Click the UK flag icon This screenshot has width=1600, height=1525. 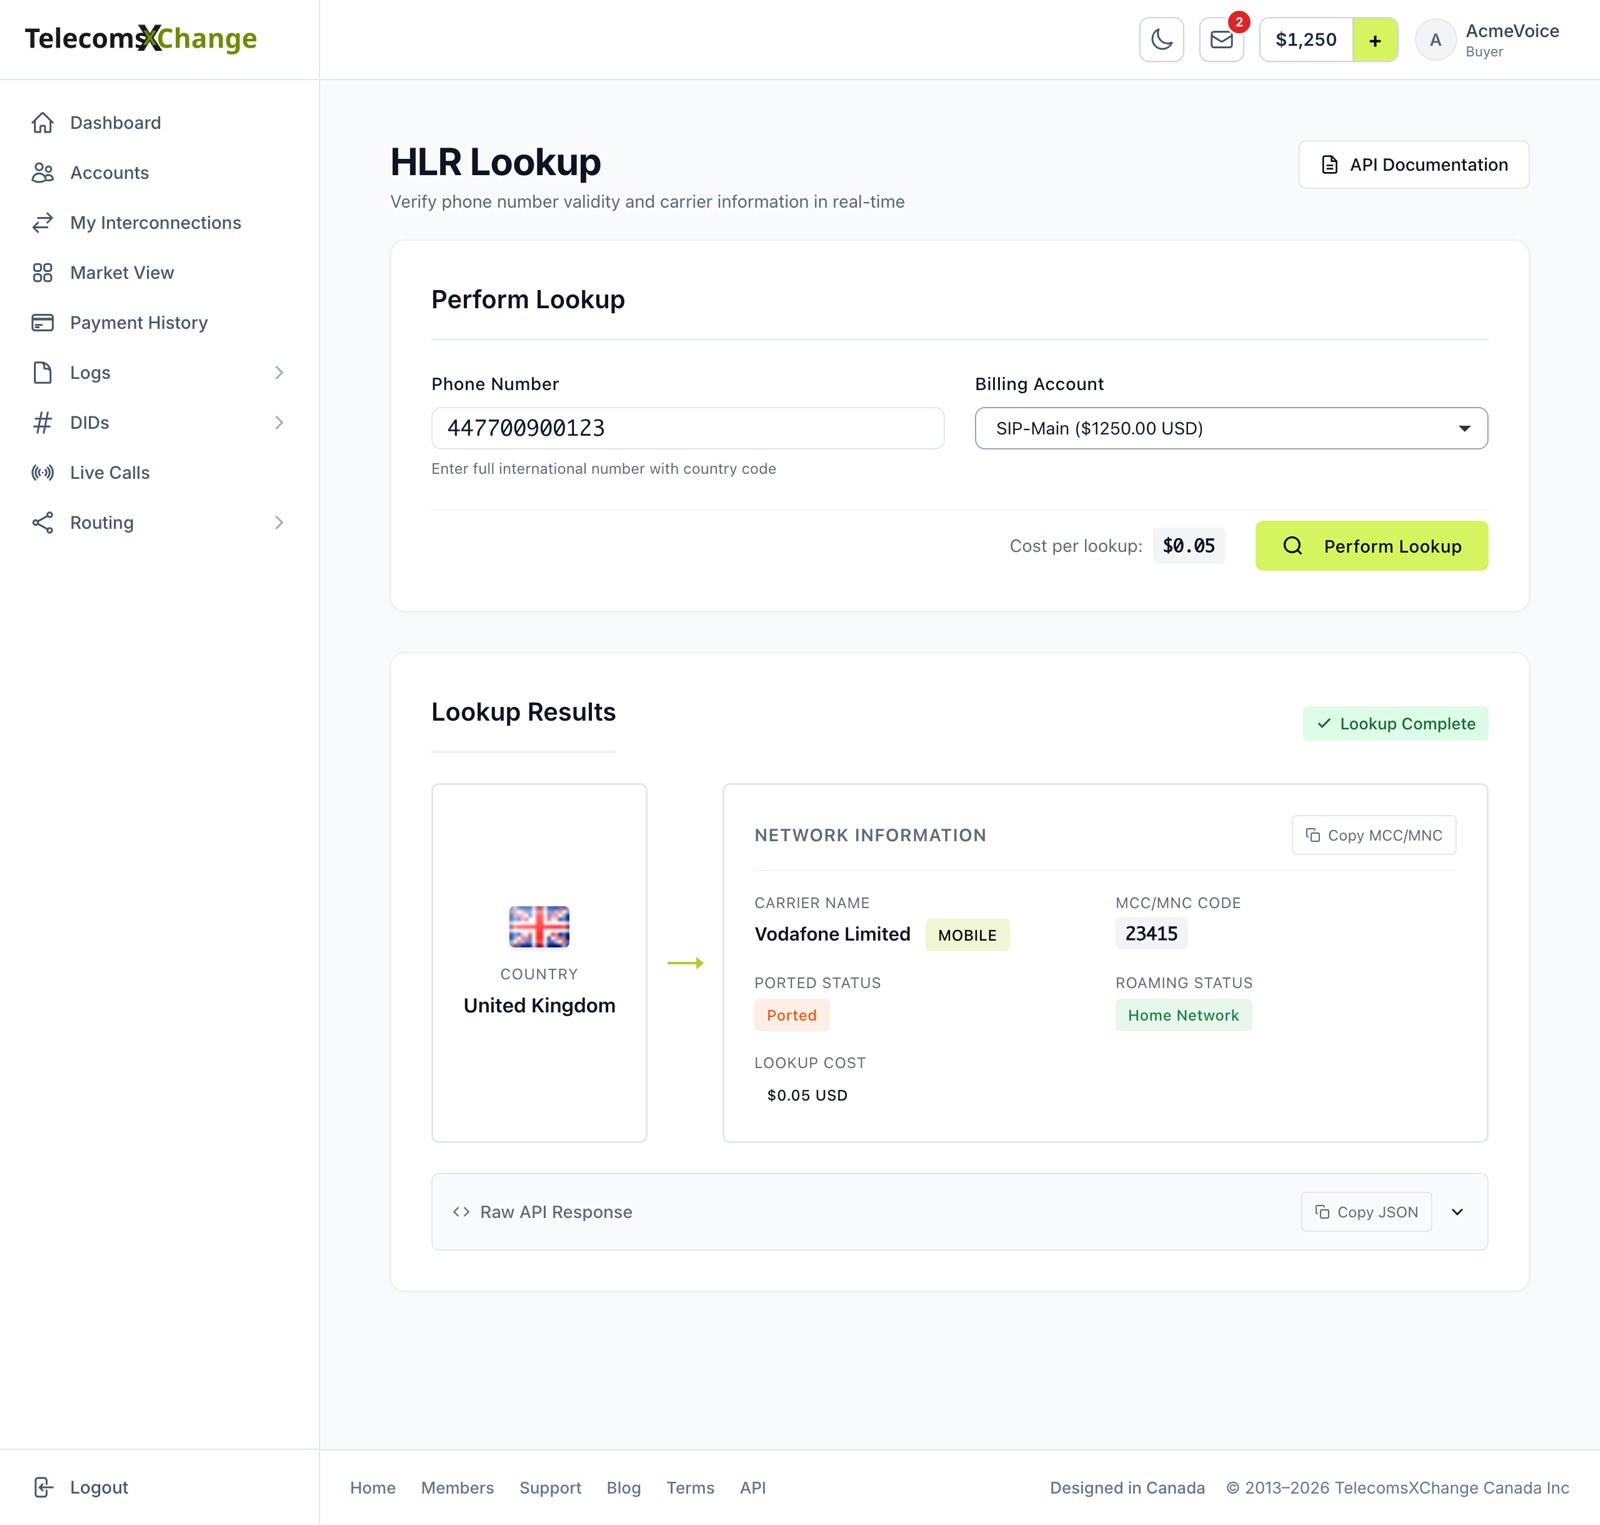[x=539, y=927]
